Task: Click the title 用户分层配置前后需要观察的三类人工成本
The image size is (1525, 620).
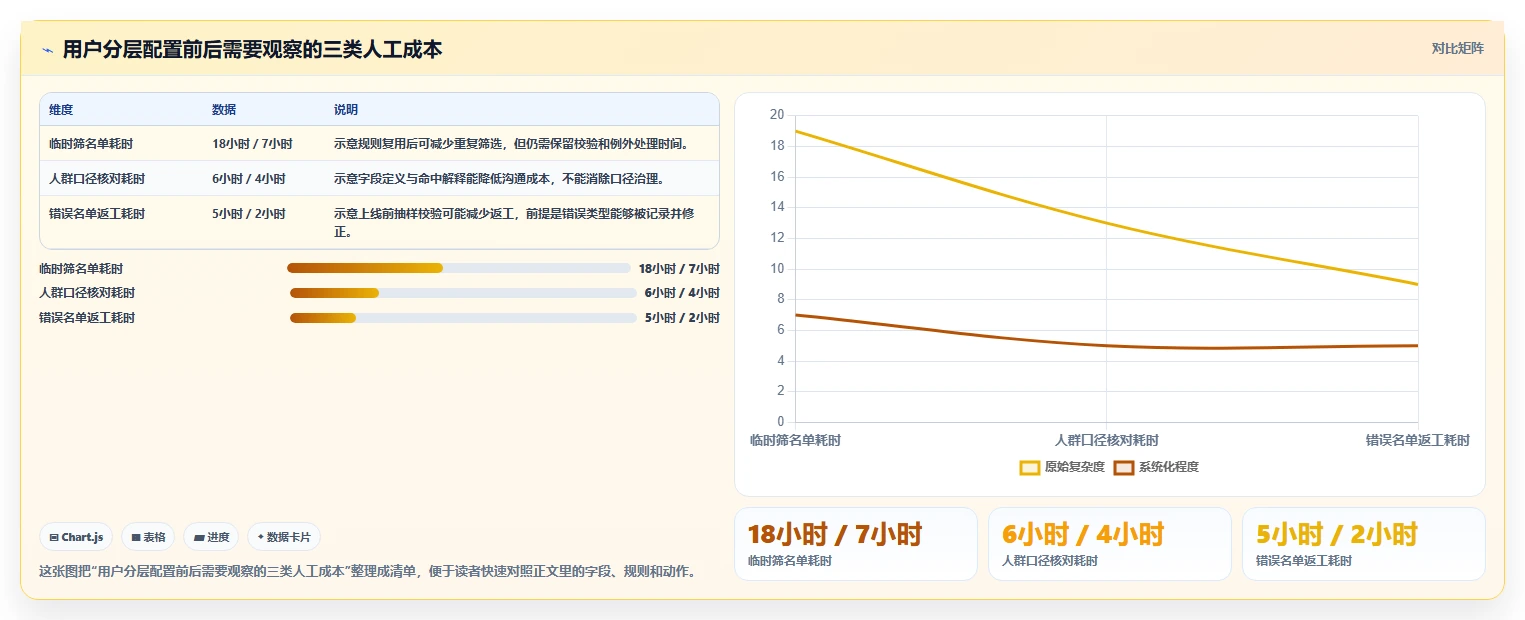Action: [252, 49]
